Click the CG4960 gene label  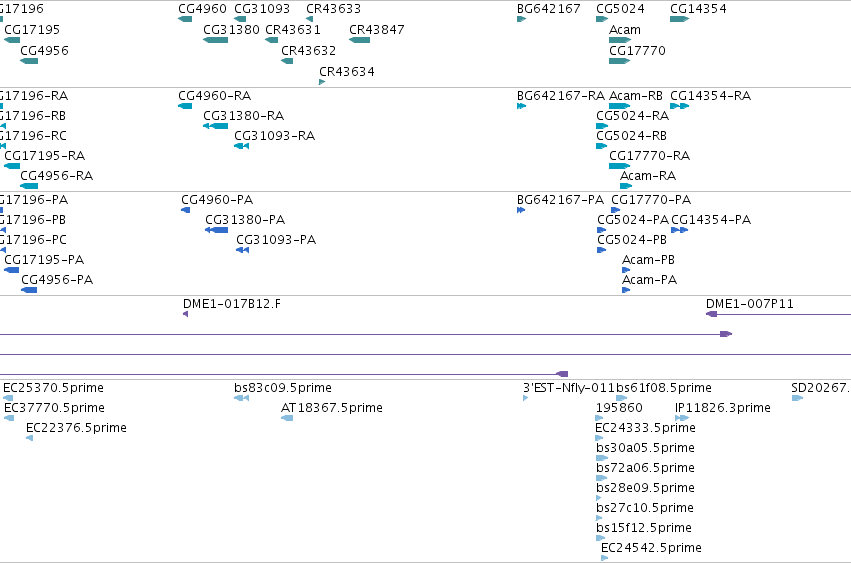[x=202, y=9]
